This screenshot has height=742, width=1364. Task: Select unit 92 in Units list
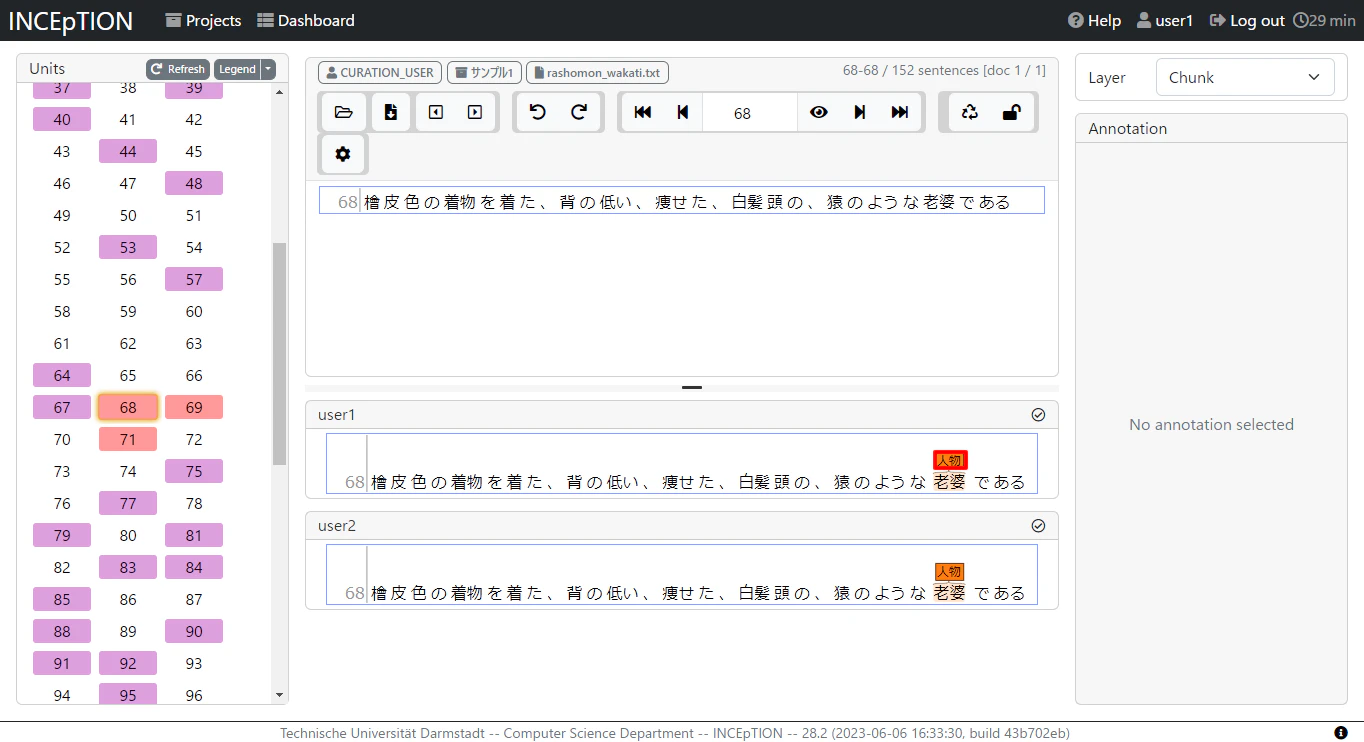(x=128, y=663)
